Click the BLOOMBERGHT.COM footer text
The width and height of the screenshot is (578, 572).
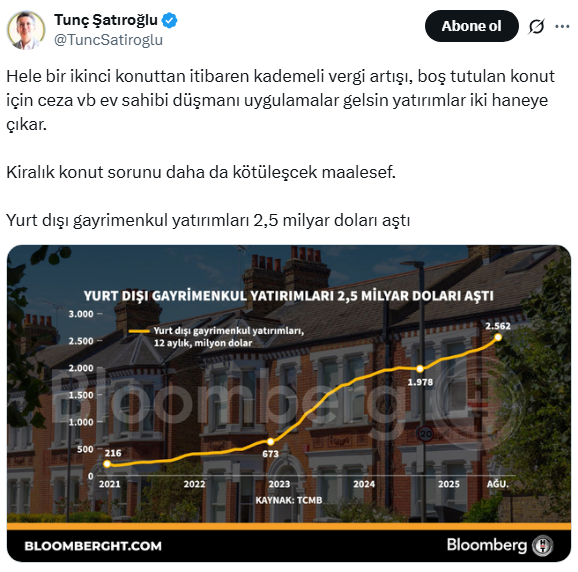coord(93,546)
